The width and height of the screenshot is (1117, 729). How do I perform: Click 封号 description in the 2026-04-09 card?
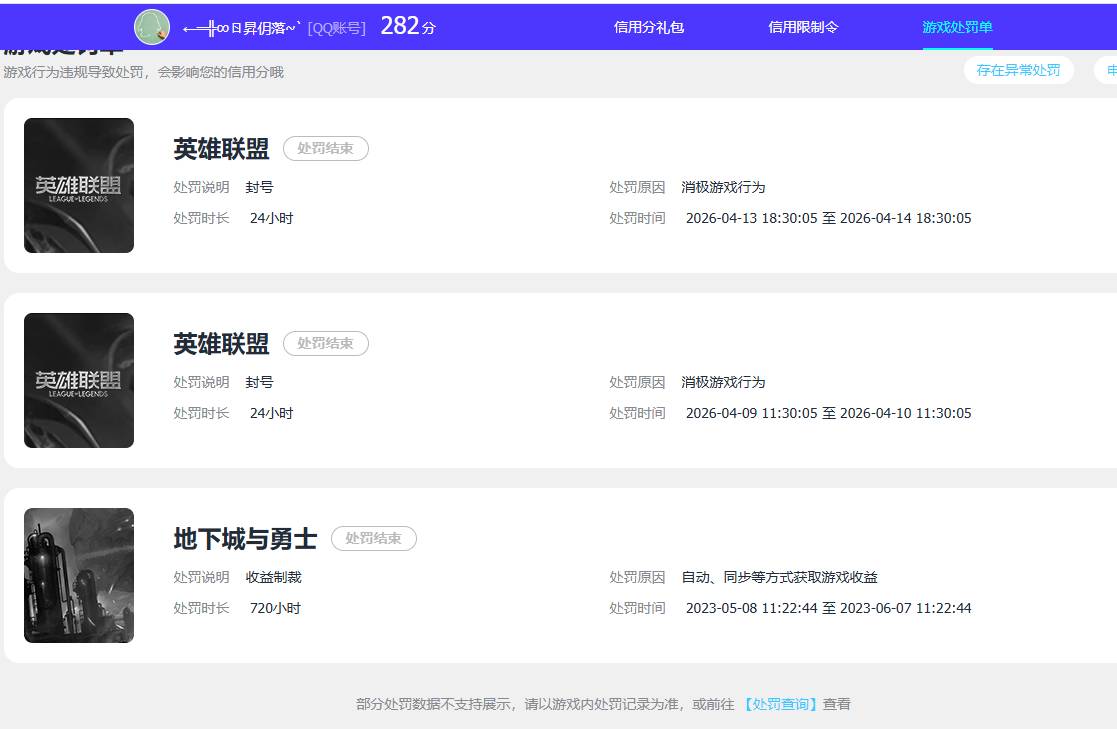point(259,383)
